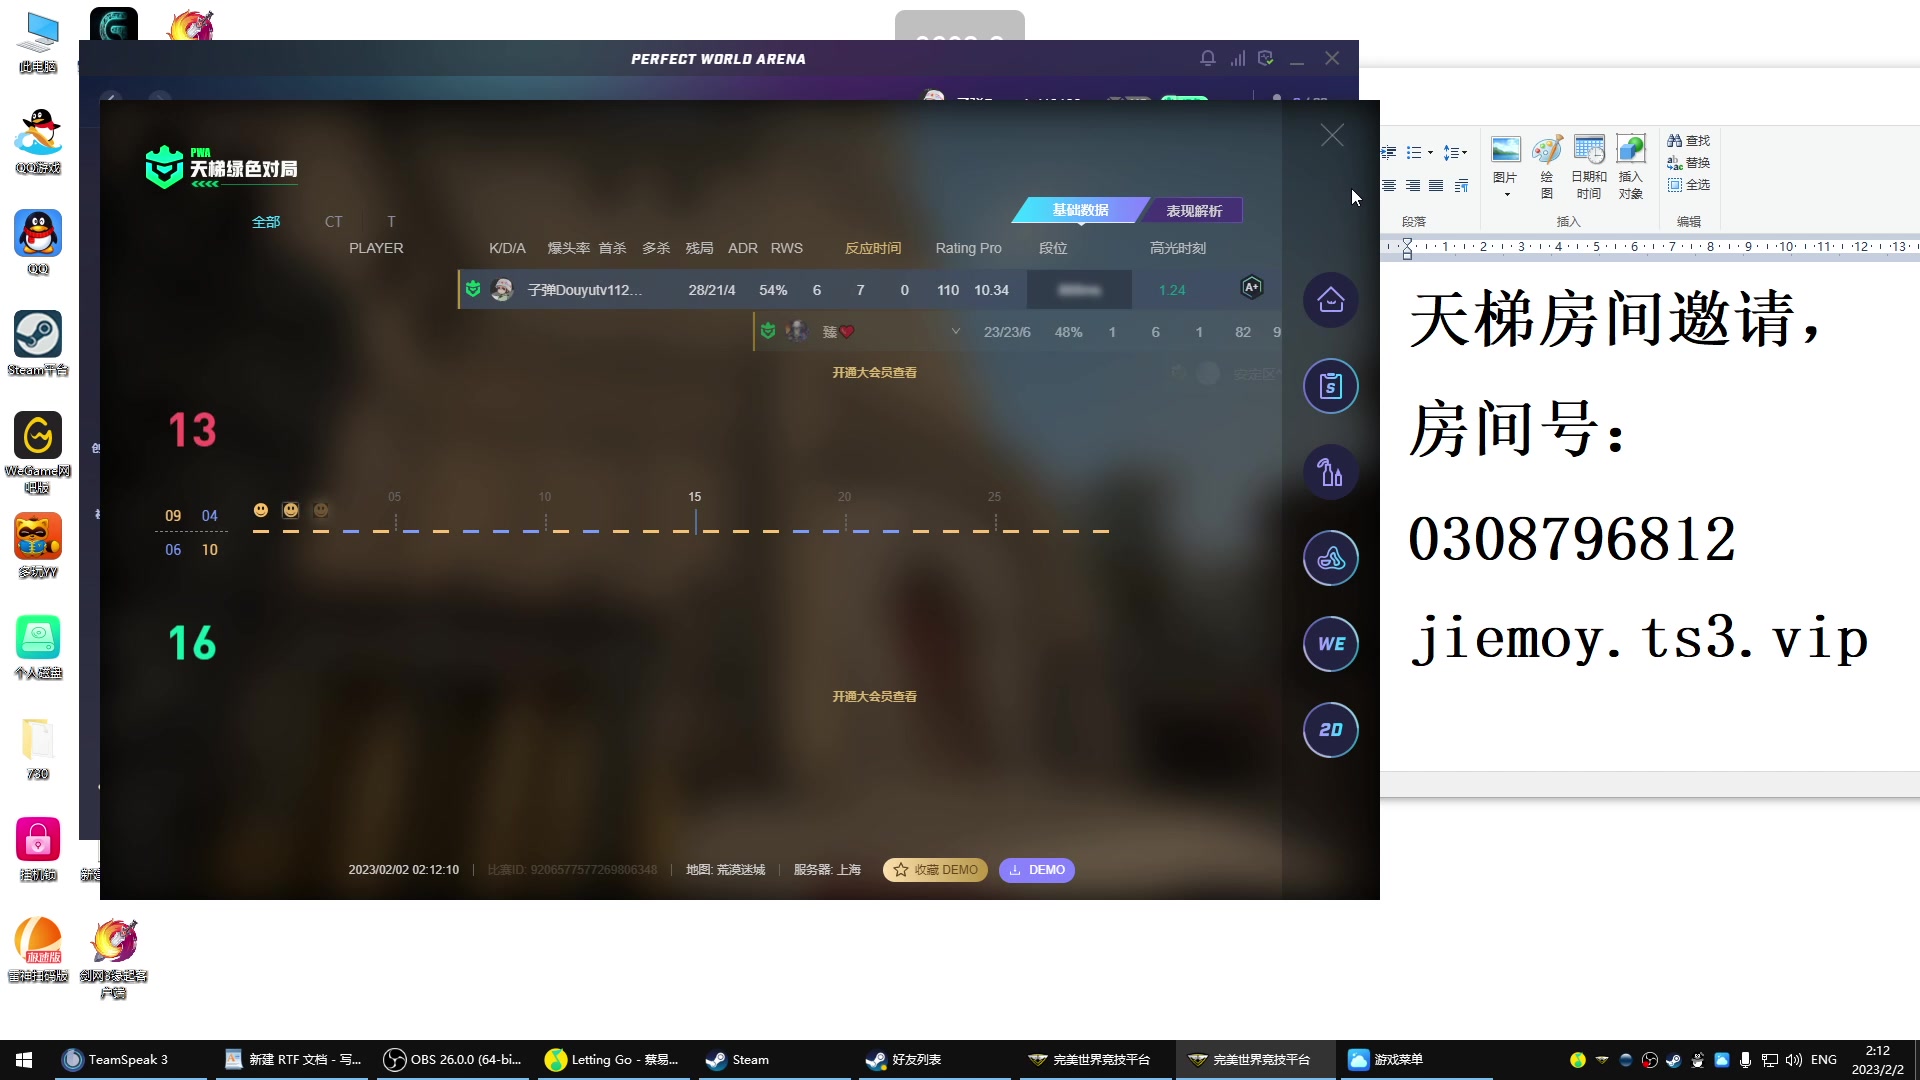This screenshot has width=1920, height=1080.
Task: Open 绘图 paint drawing in WordPad
Action: point(1547,166)
